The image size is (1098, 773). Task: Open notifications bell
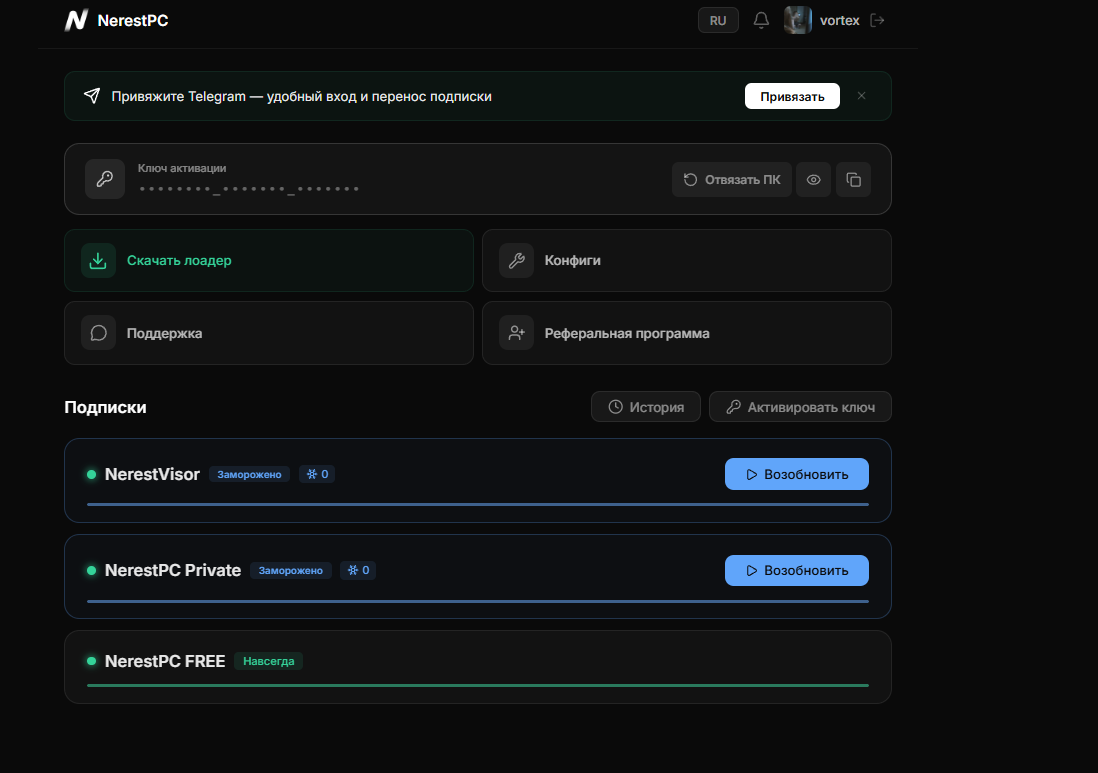pos(761,20)
